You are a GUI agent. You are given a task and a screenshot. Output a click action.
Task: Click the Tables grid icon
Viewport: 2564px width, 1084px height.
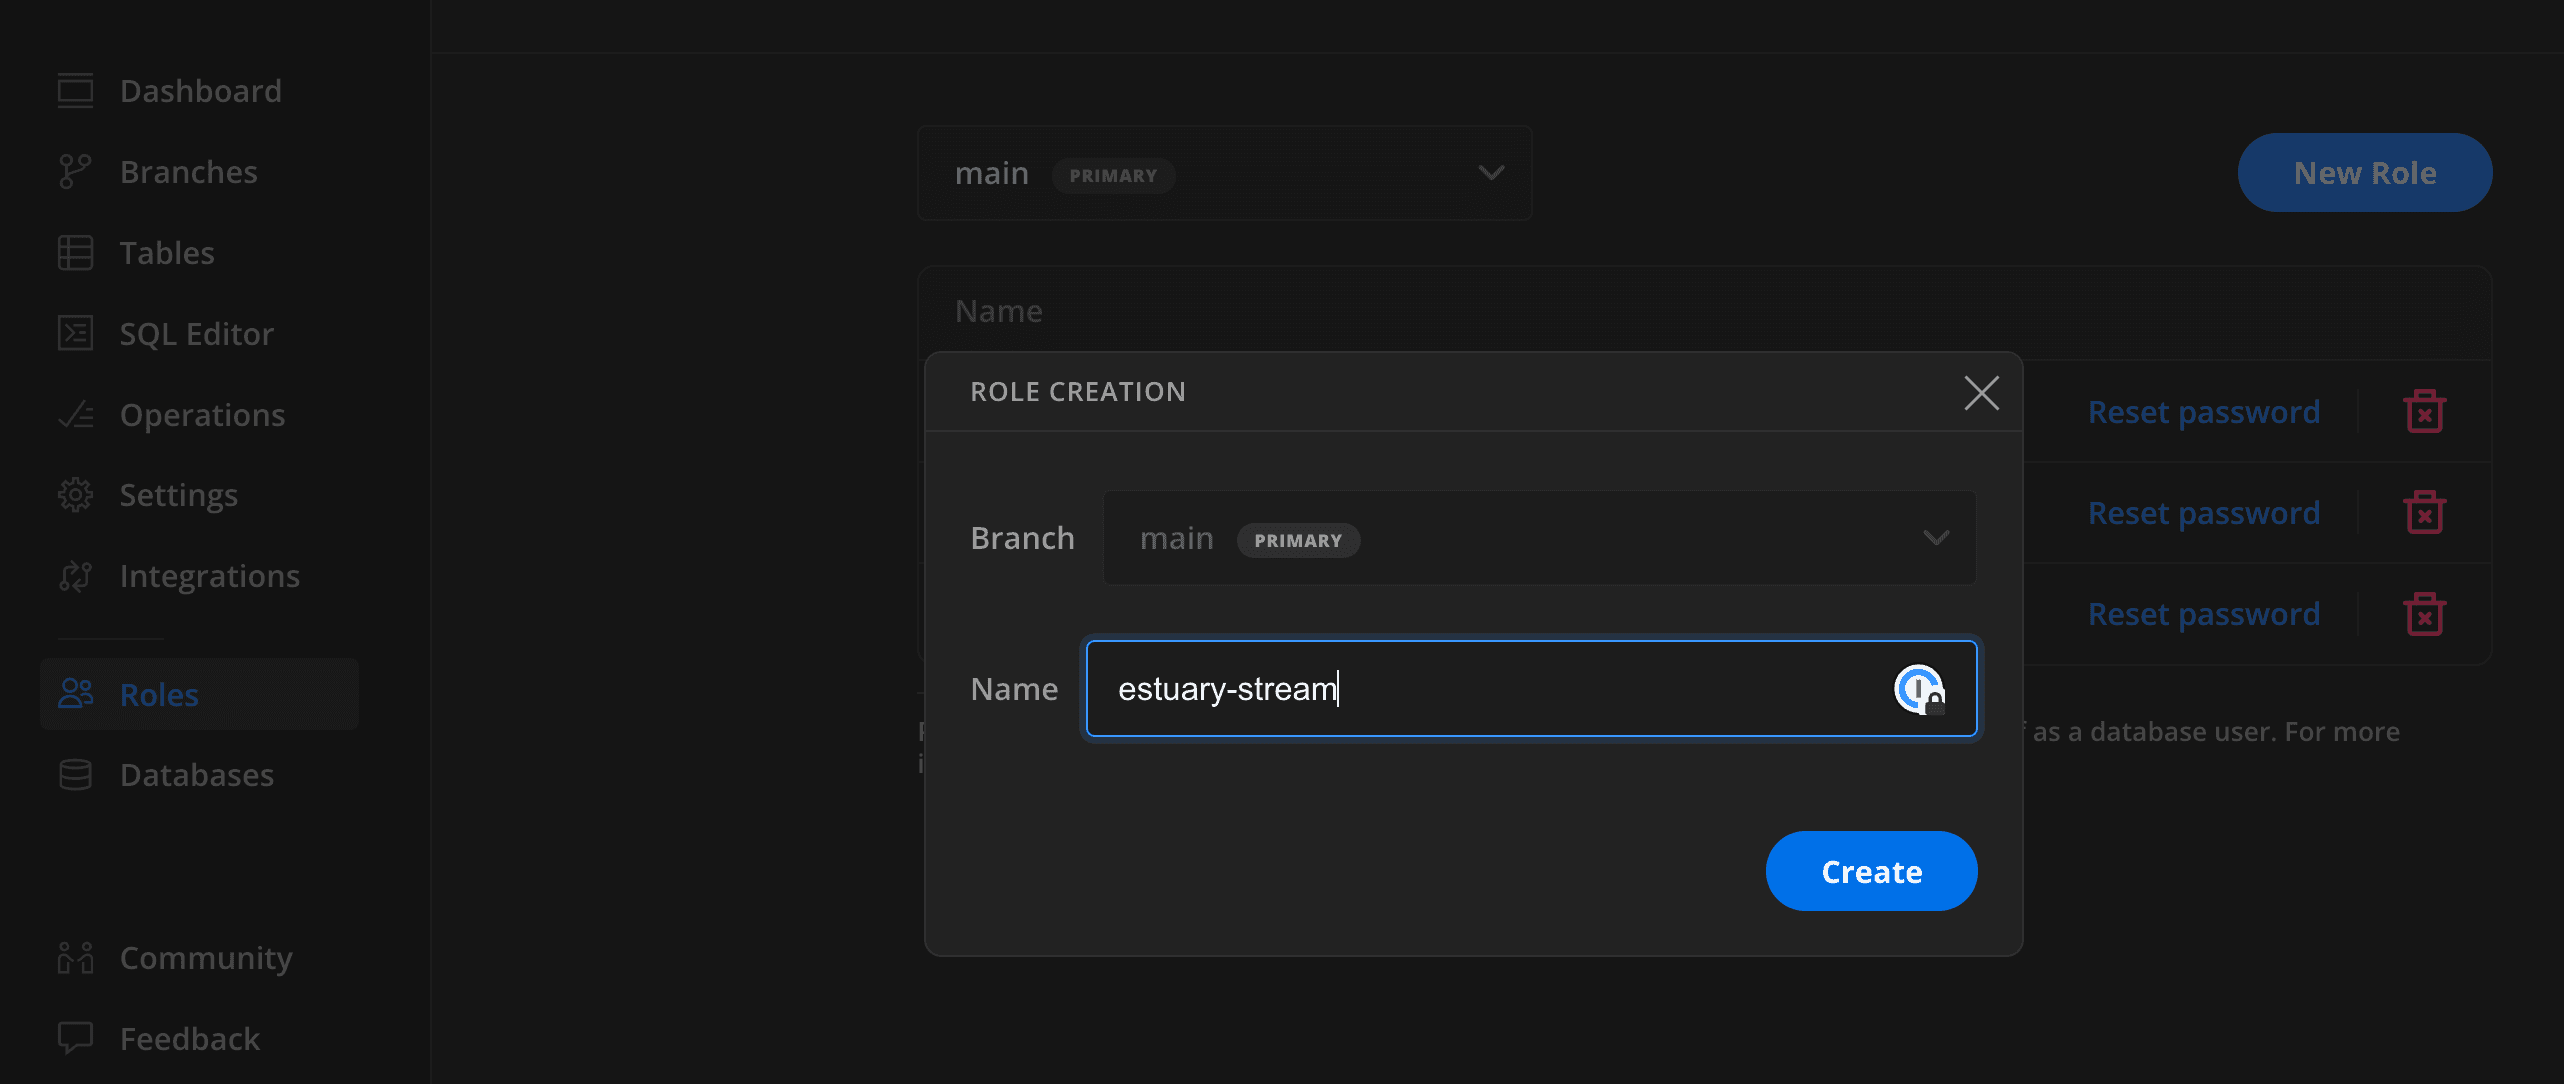[x=75, y=253]
